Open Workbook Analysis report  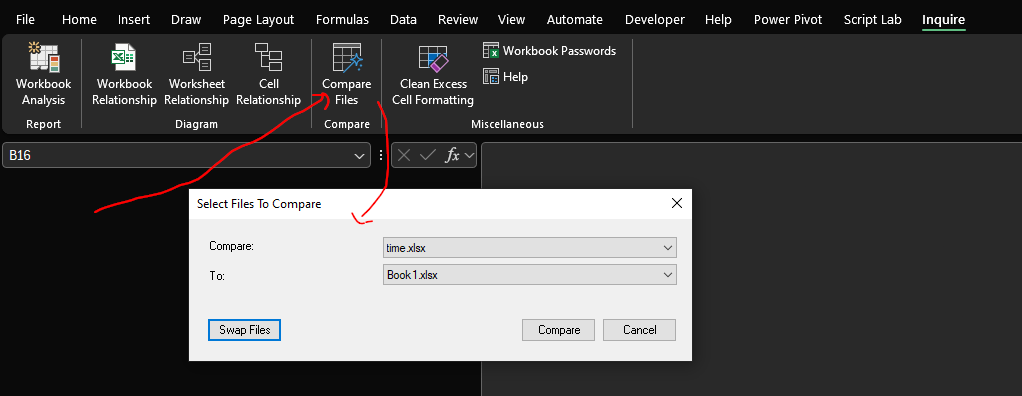click(43, 74)
